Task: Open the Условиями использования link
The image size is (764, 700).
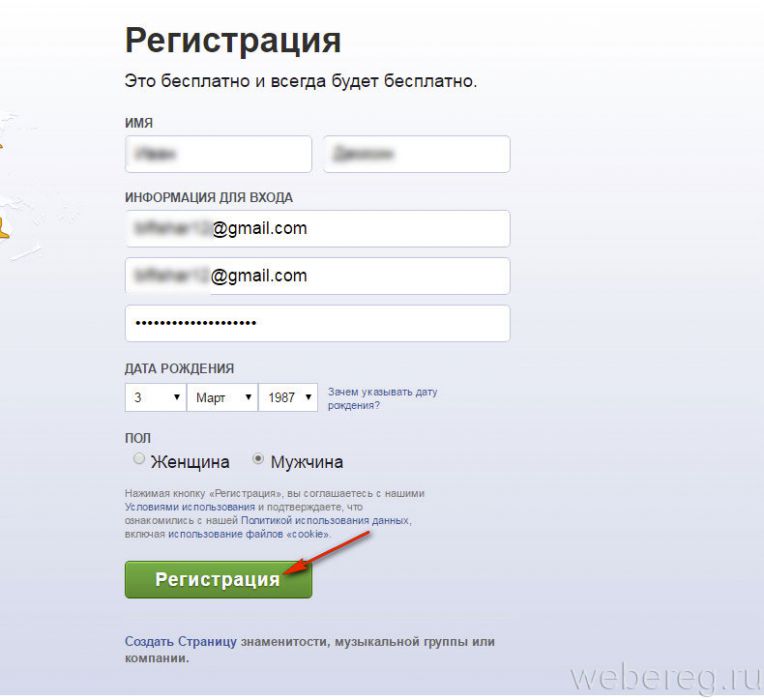Action: click(190, 507)
